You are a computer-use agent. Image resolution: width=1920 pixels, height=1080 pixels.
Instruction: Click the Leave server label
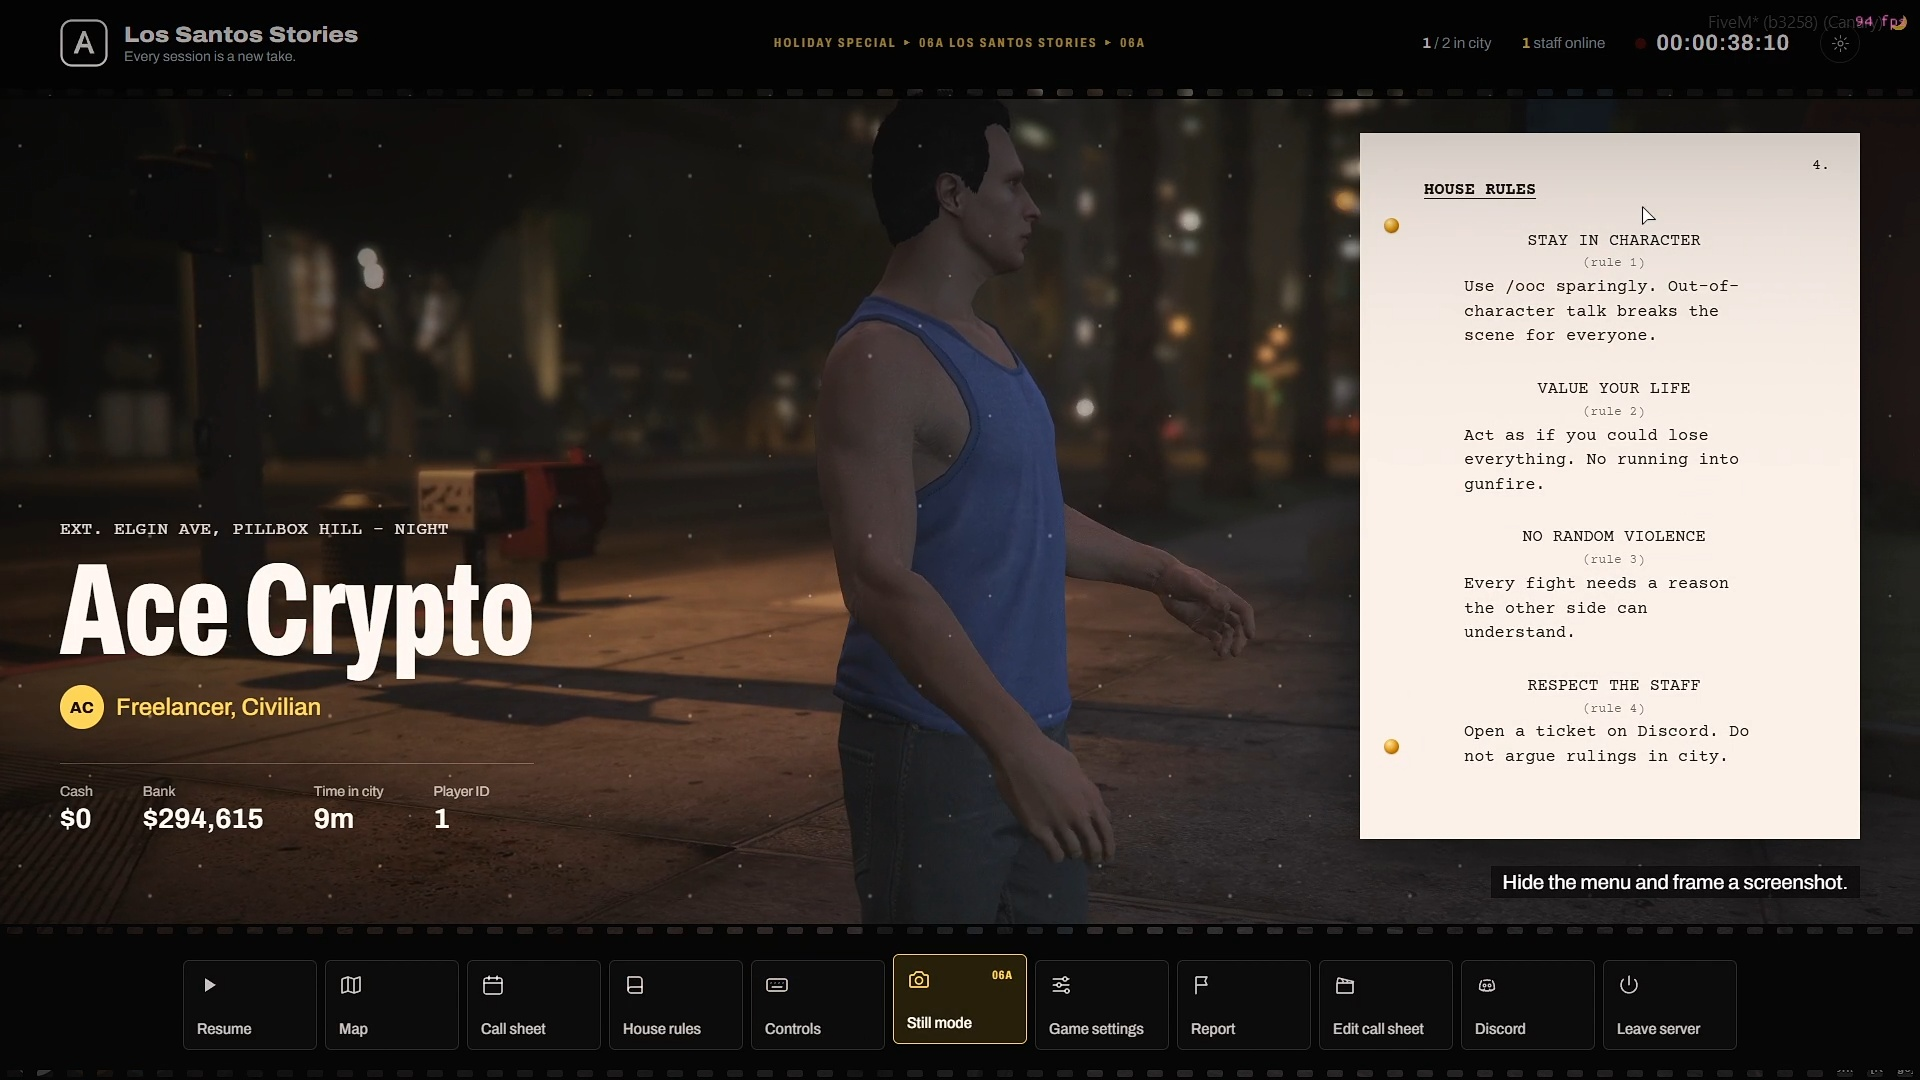1658,1029
